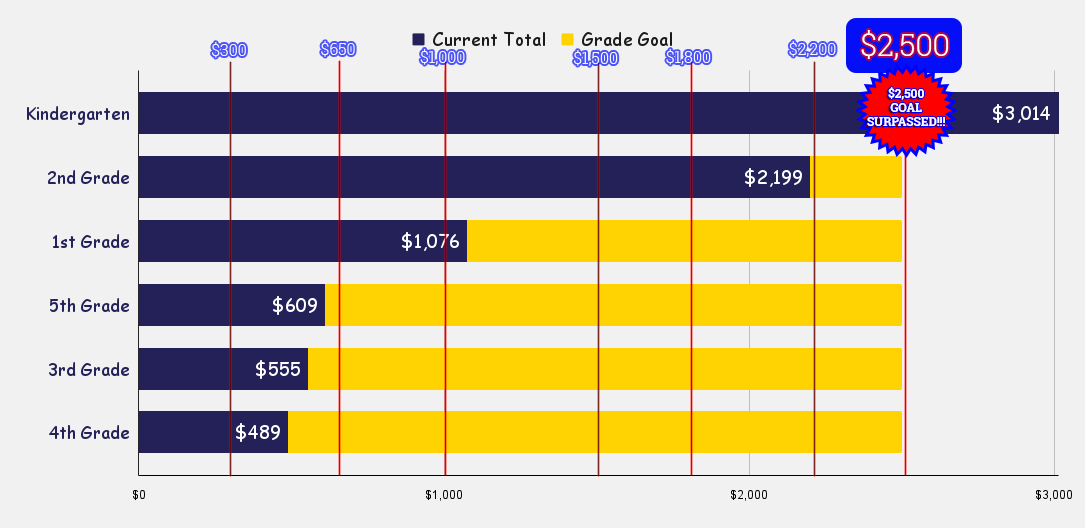Viewport: 1085px width, 528px height.
Task: Click the $650 milestone marker label
Action: [x=338, y=49]
